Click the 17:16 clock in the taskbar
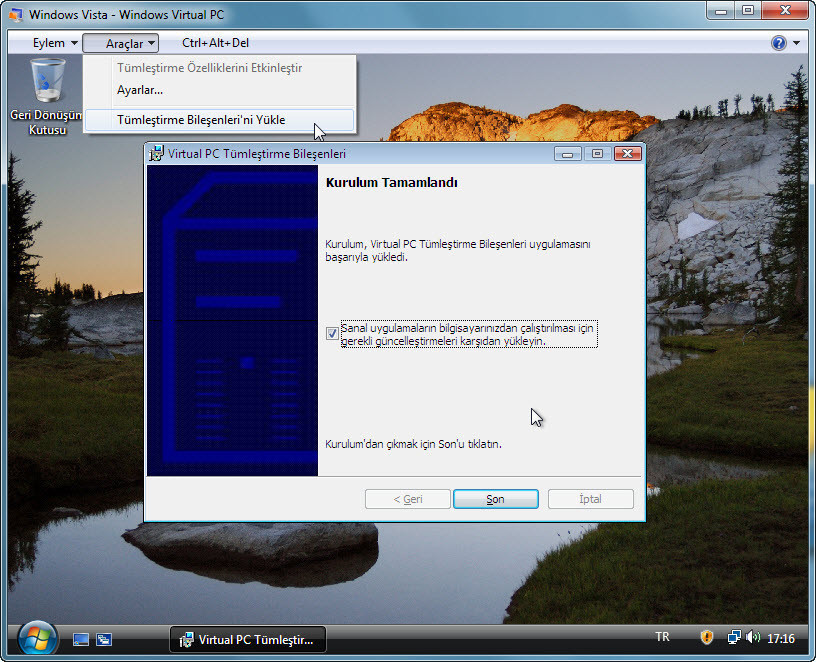Viewport: 816px width, 662px height. [782, 638]
